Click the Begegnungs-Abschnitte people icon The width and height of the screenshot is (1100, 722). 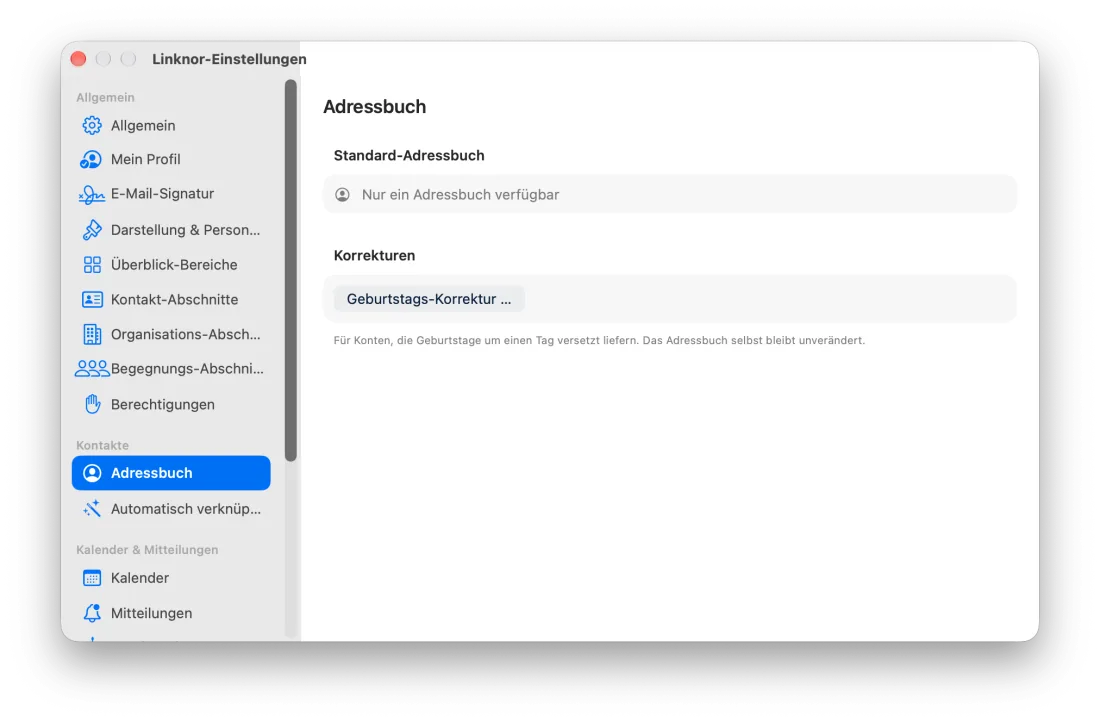coord(92,368)
